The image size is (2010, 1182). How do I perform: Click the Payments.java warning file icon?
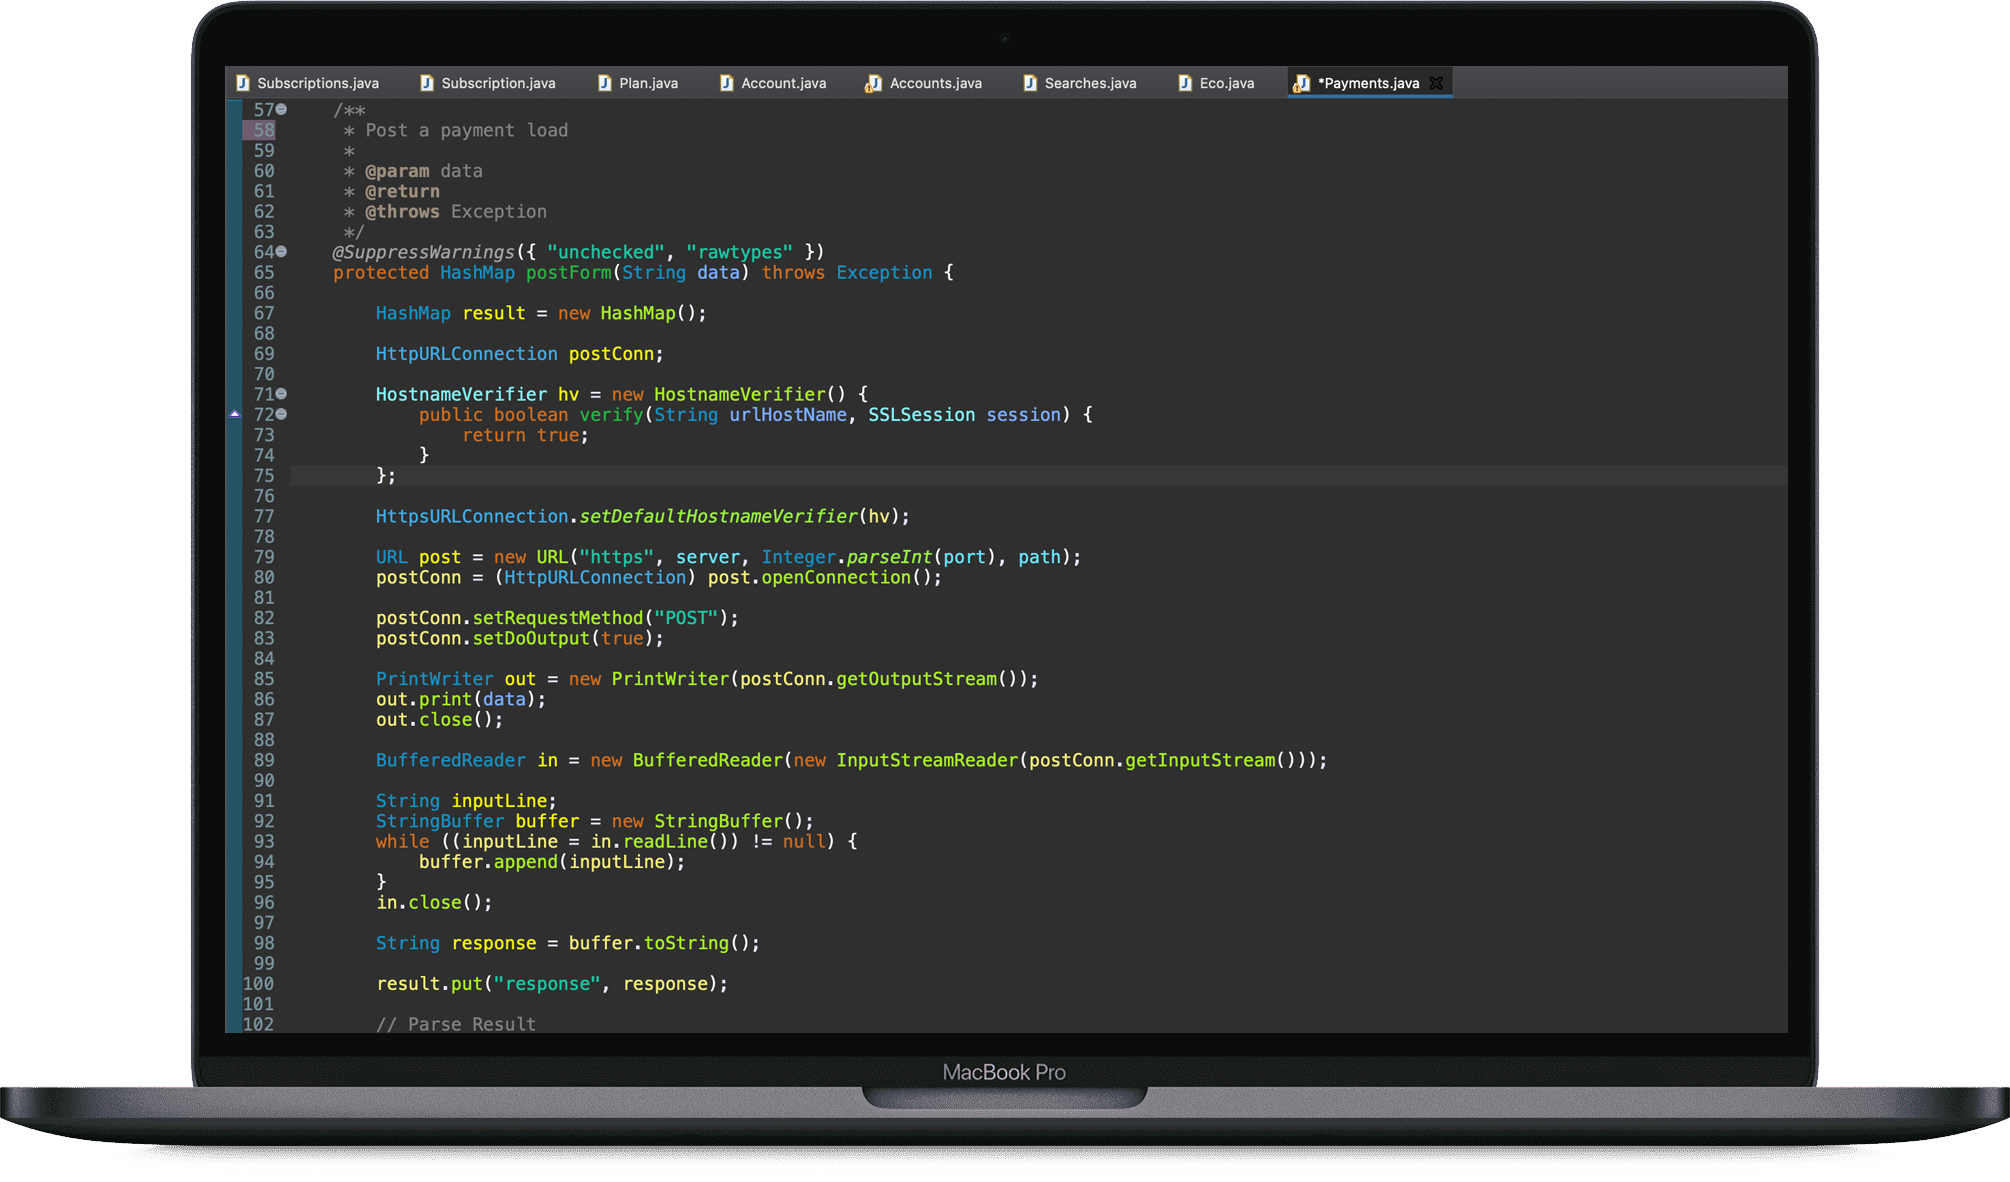tap(1300, 83)
